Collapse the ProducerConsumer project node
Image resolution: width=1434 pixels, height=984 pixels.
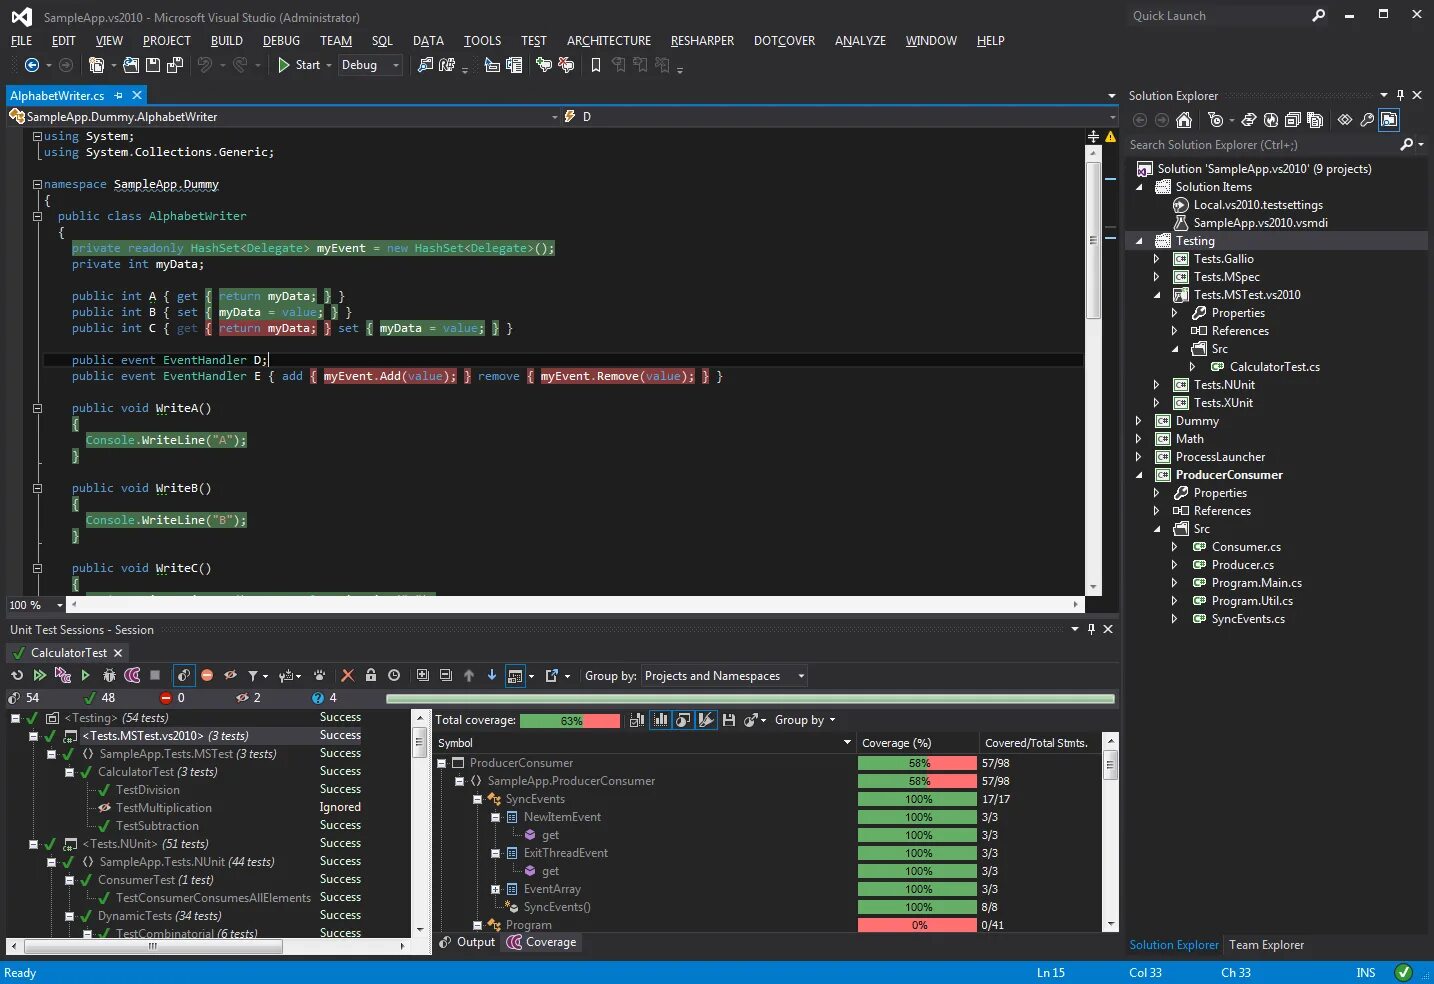(x=1139, y=475)
